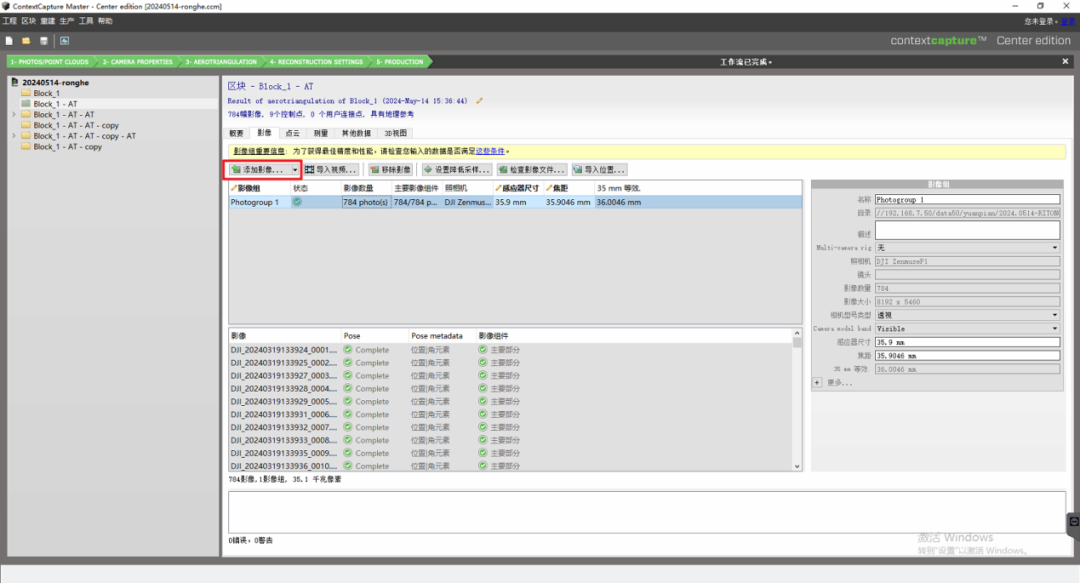Screen dimensions: 1080x583
Task: Click the 焦距 focal length field
Action: click(967, 356)
